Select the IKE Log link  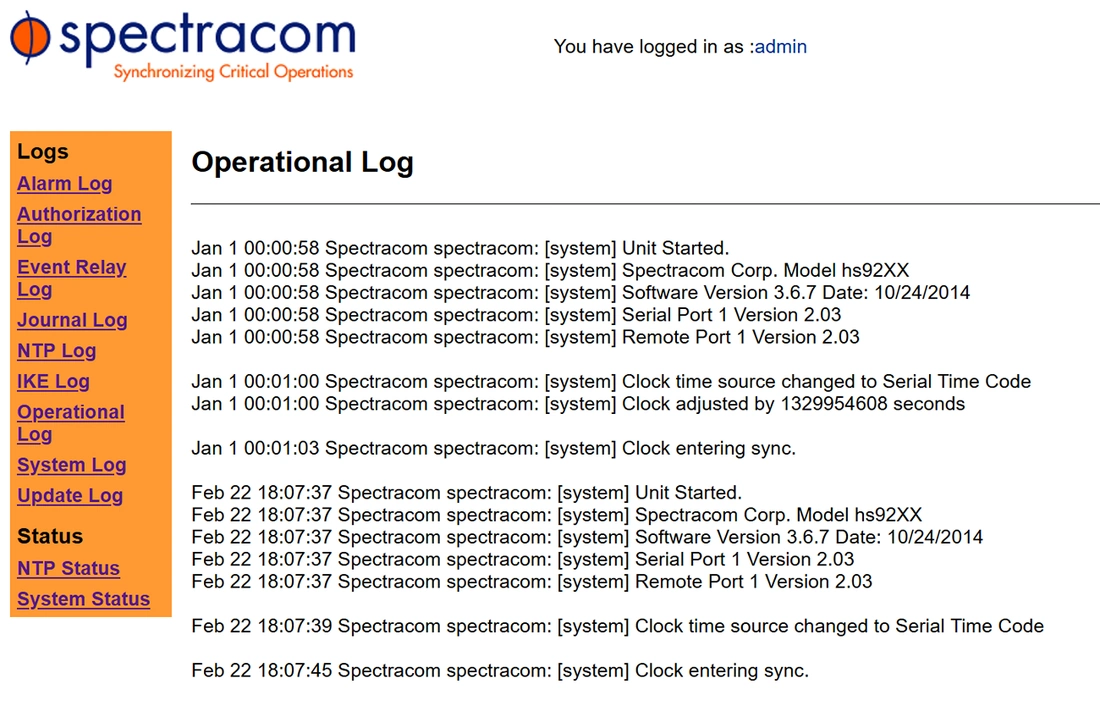click(x=53, y=382)
